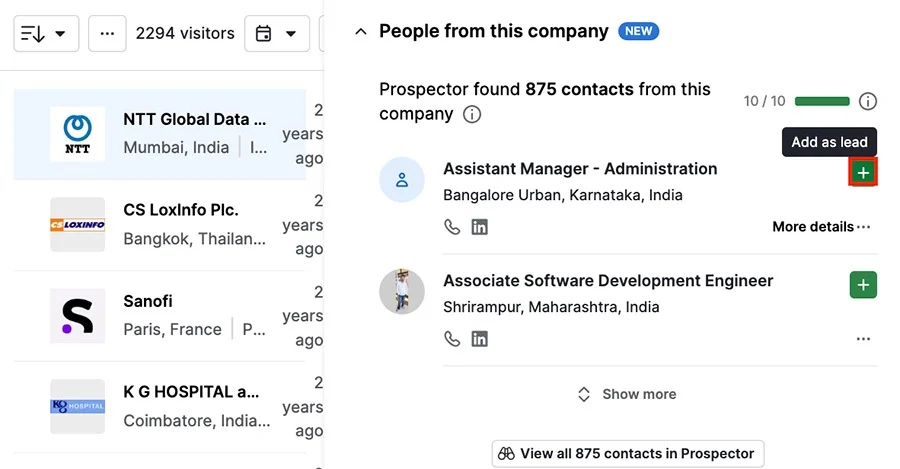Click More details for Assistant Manager

[x=821, y=227]
